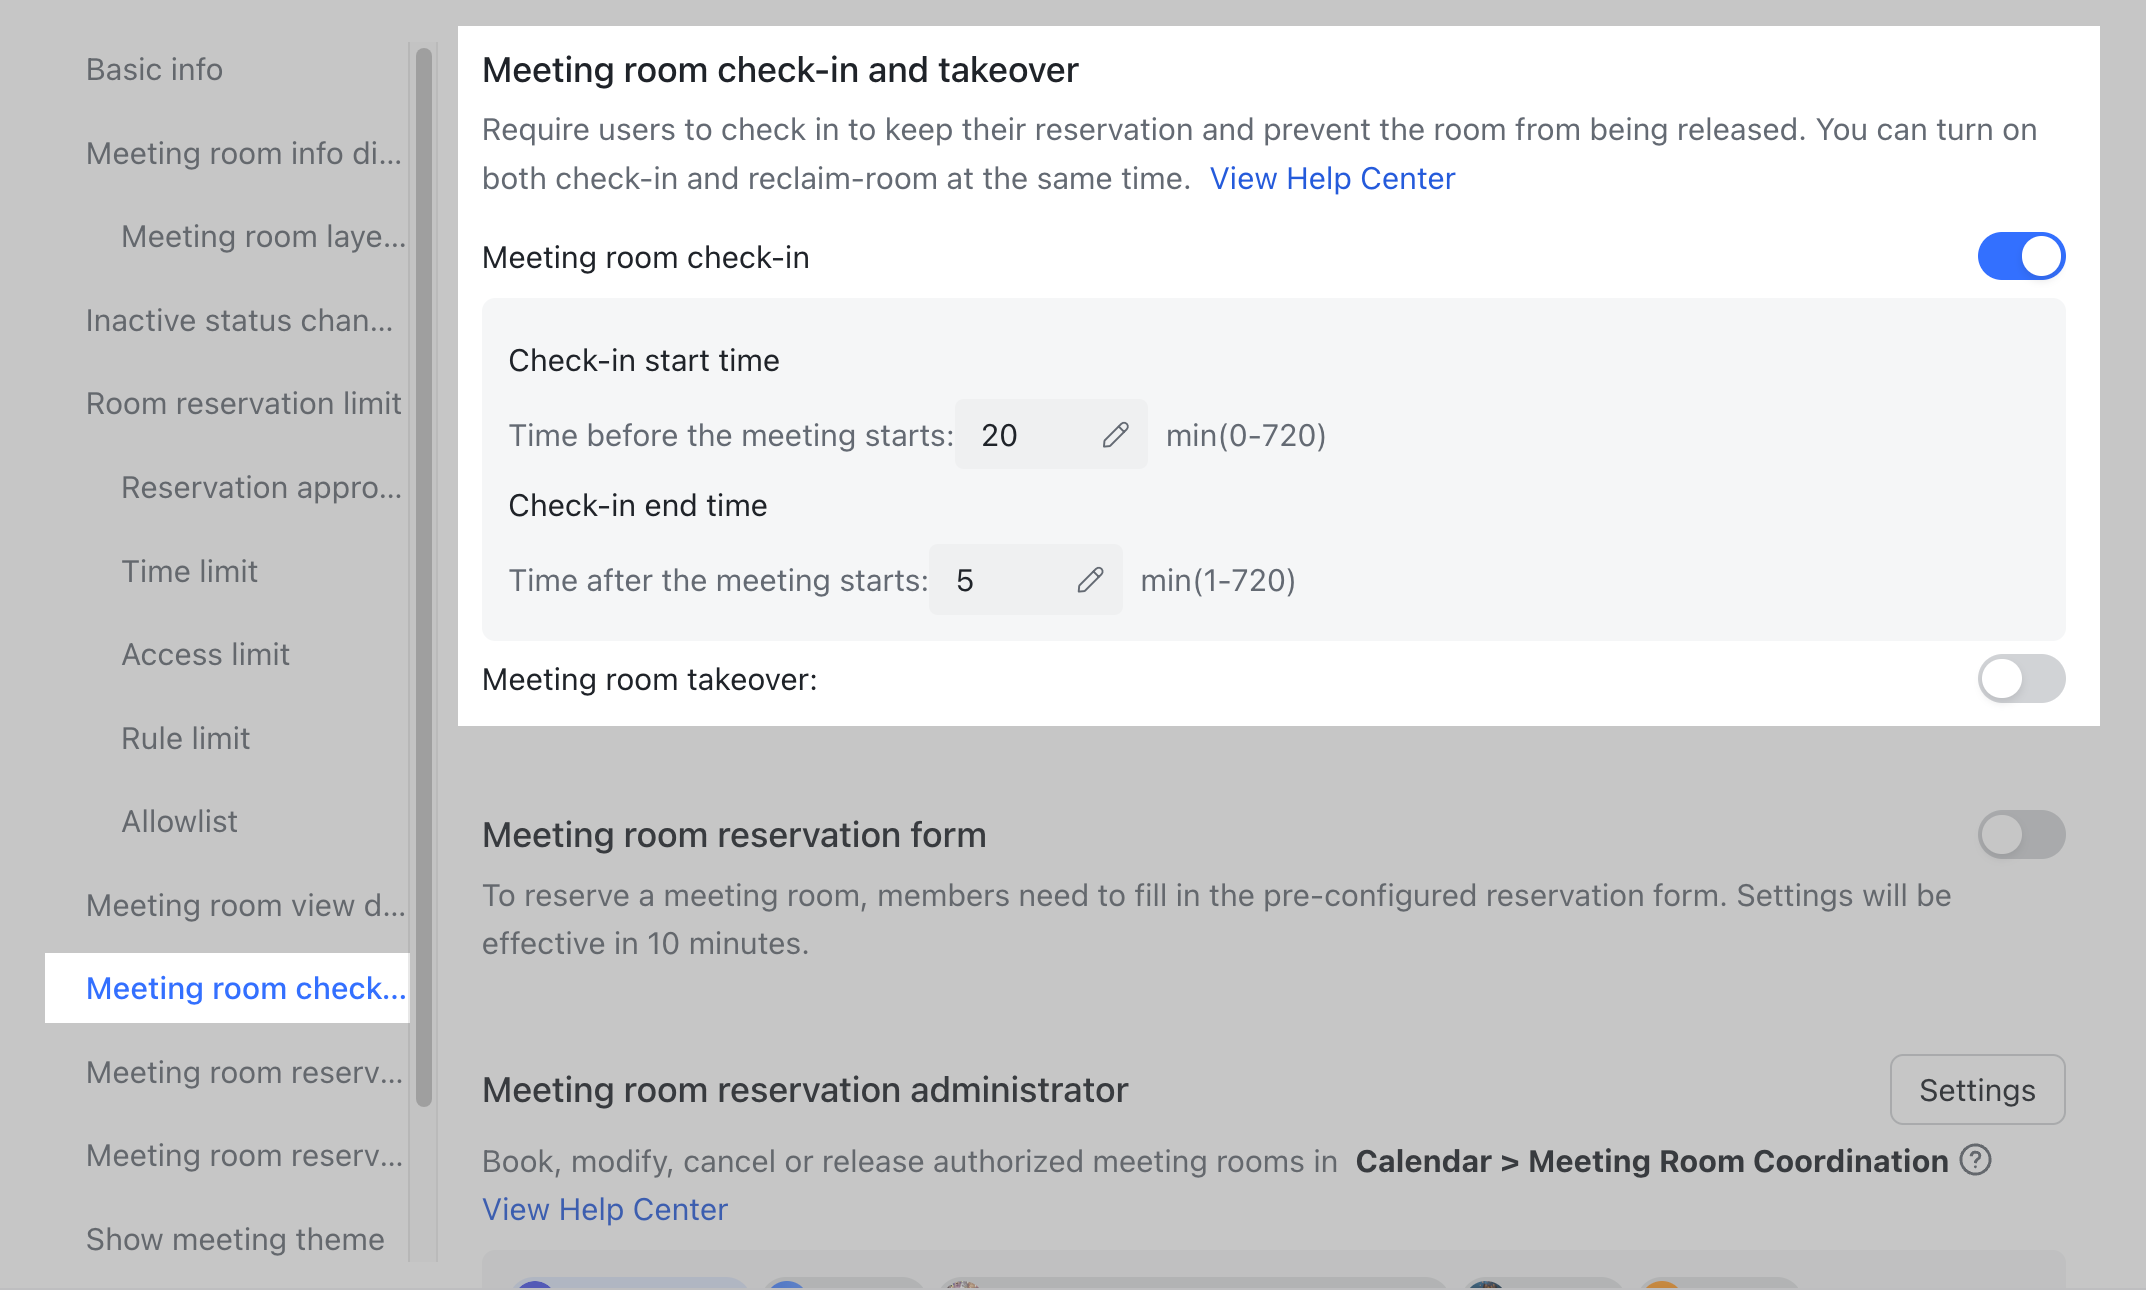2146x1290 pixels.
Task: Click the edit pencil beside check-in start time
Action: point(1117,434)
